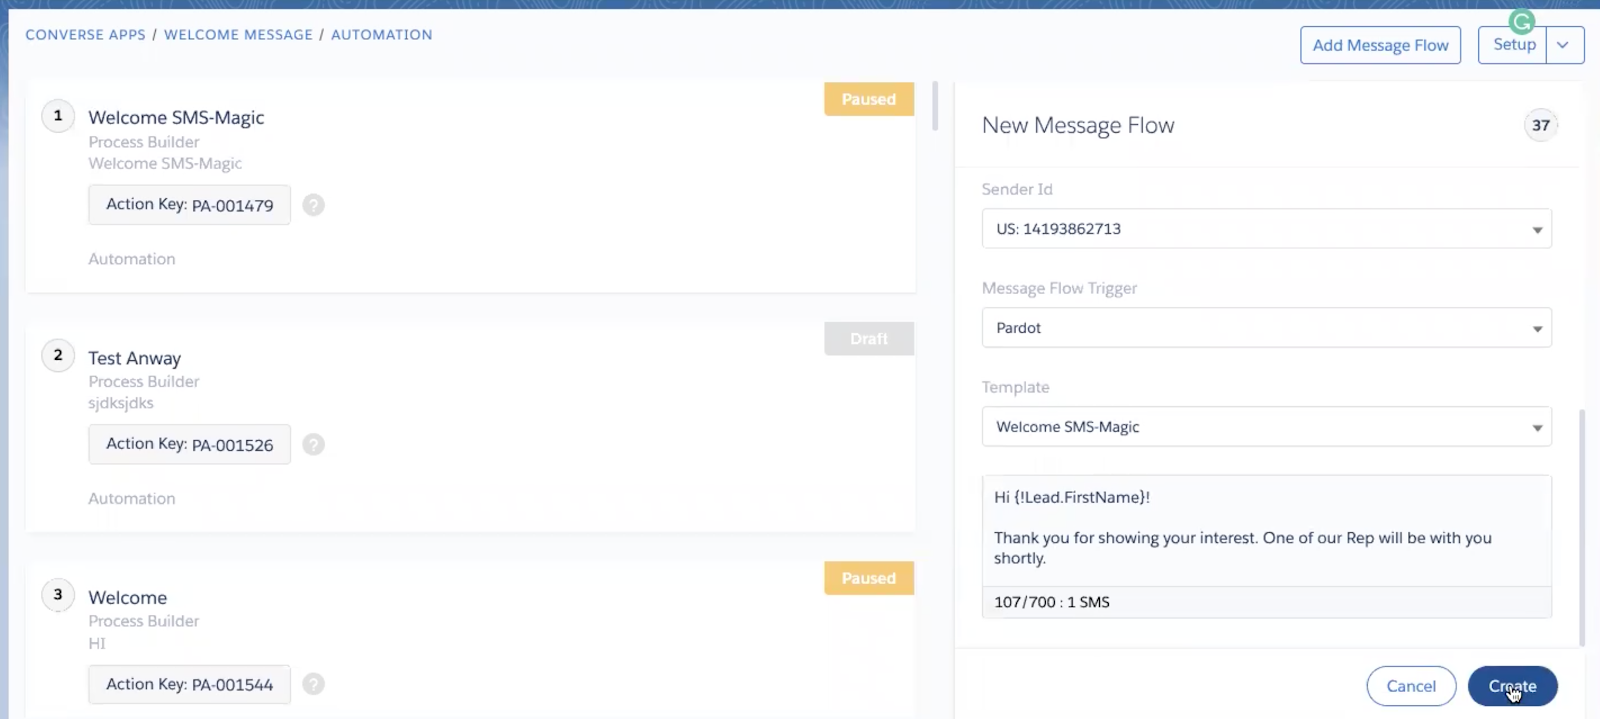Viewport: 1600px width, 719px height.
Task: Create the new message flow
Action: point(1512,686)
